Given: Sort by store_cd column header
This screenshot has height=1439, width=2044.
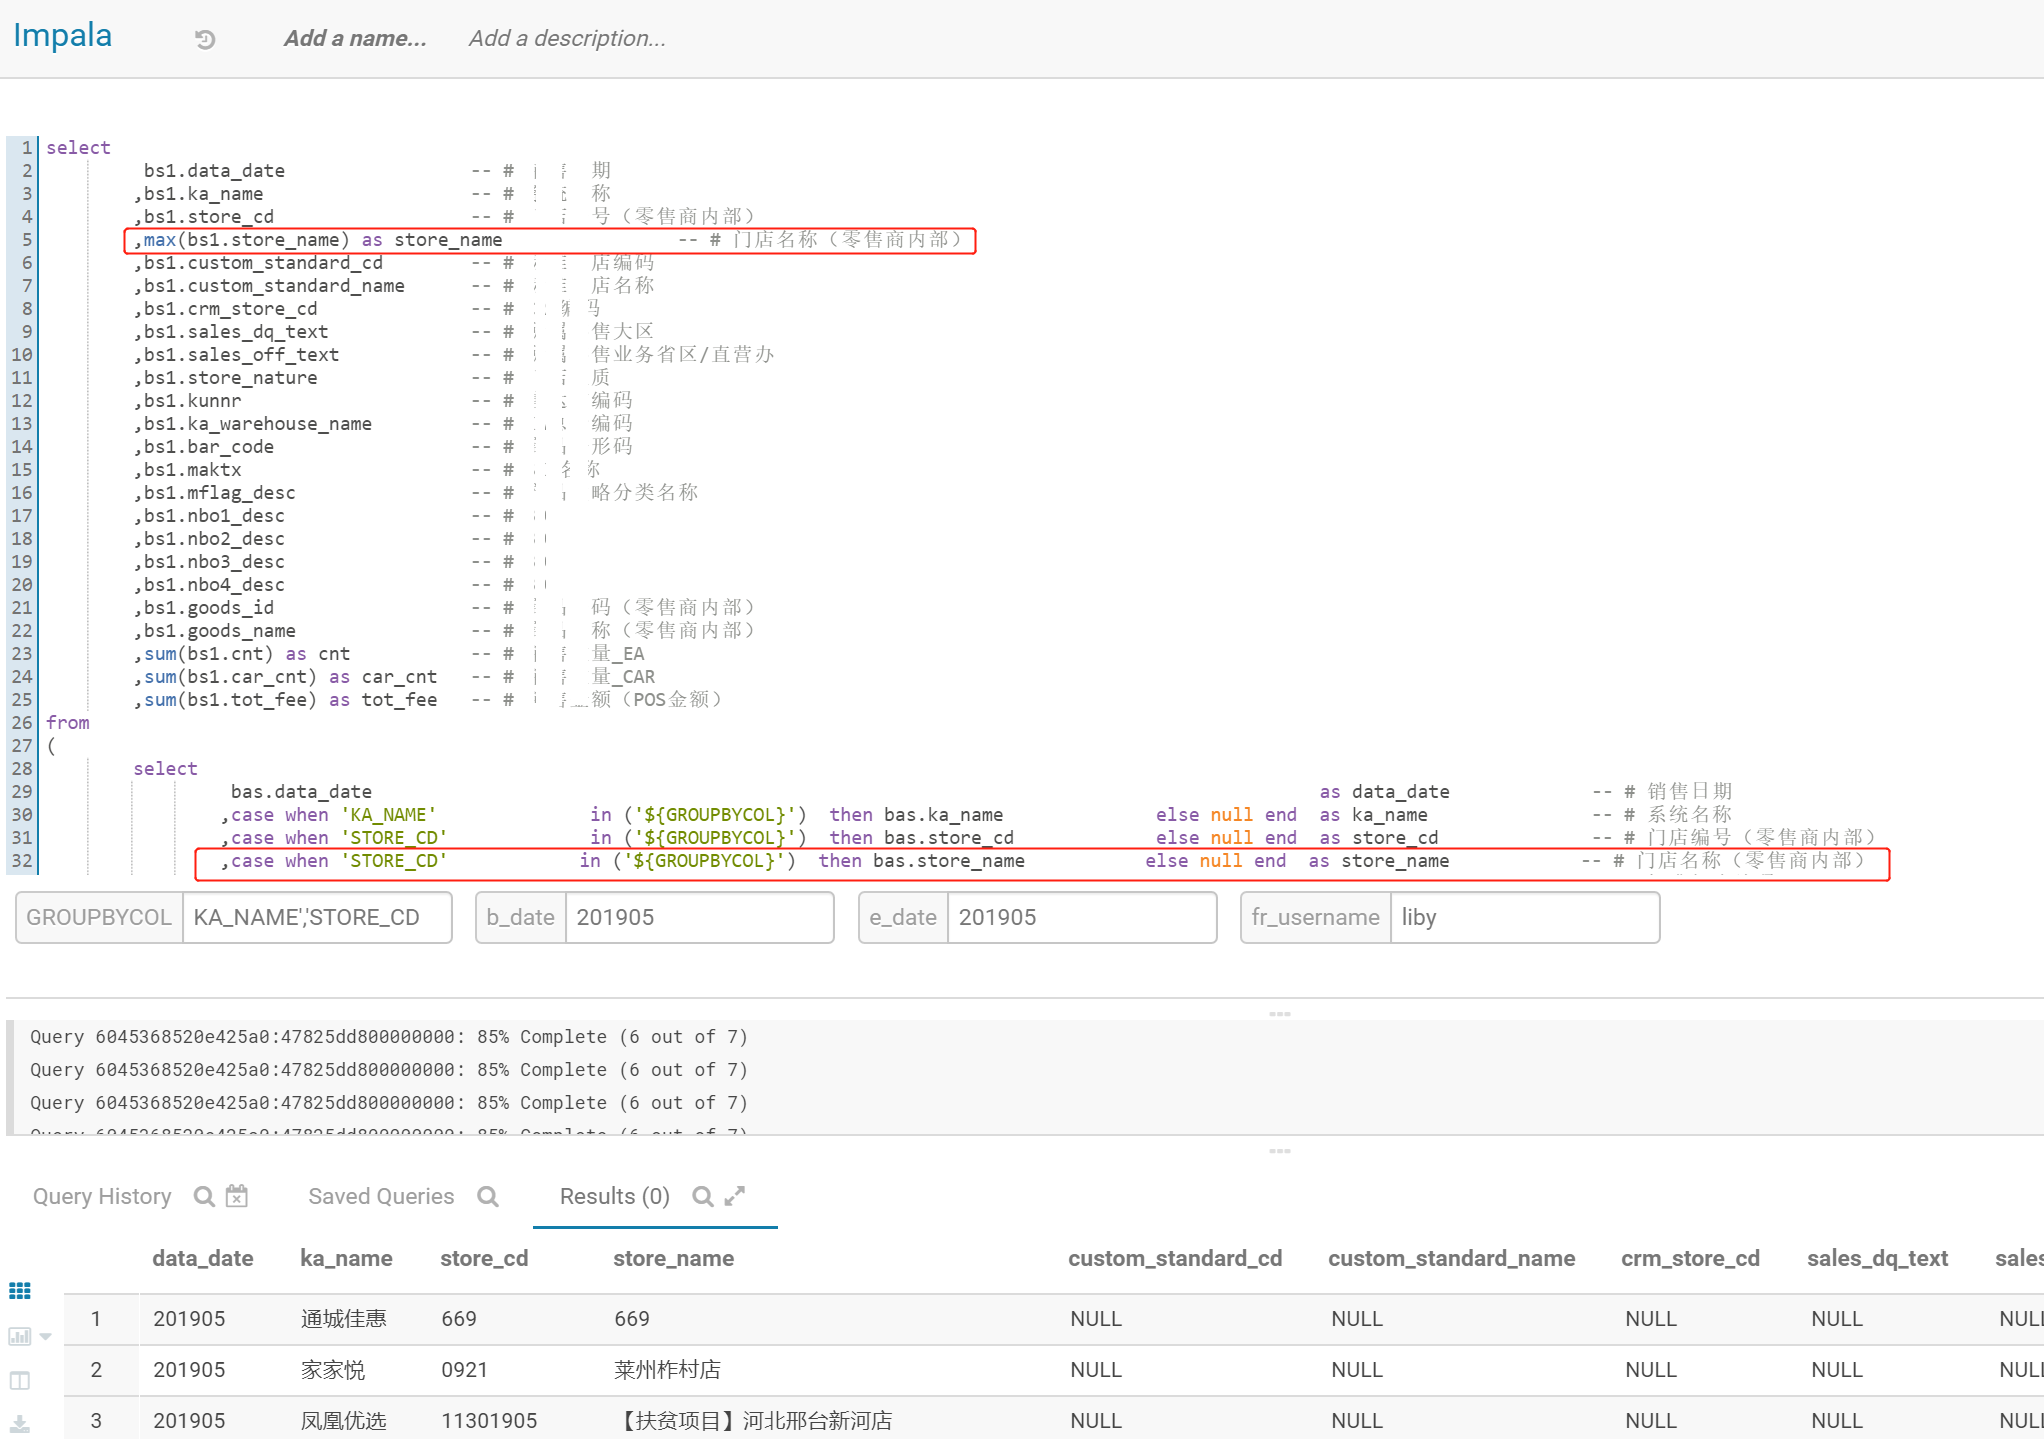Looking at the screenshot, I should [x=484, y=1258].
